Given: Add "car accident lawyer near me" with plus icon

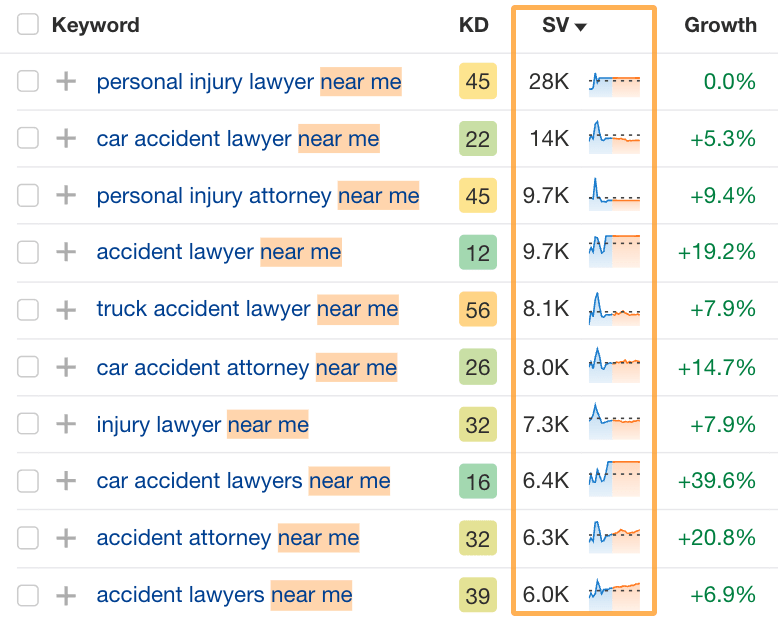Looking at the screenshot, I should [66, 139].
